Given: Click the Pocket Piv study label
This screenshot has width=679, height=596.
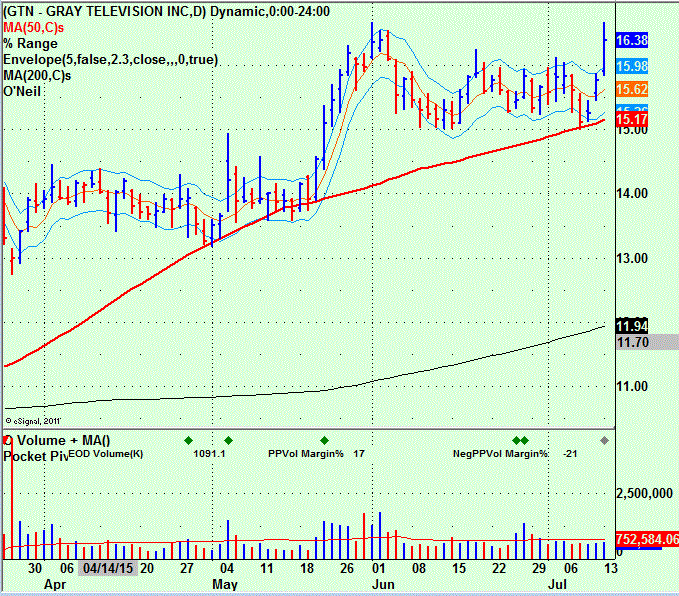Looking at the screenshot, I should 36,456.
